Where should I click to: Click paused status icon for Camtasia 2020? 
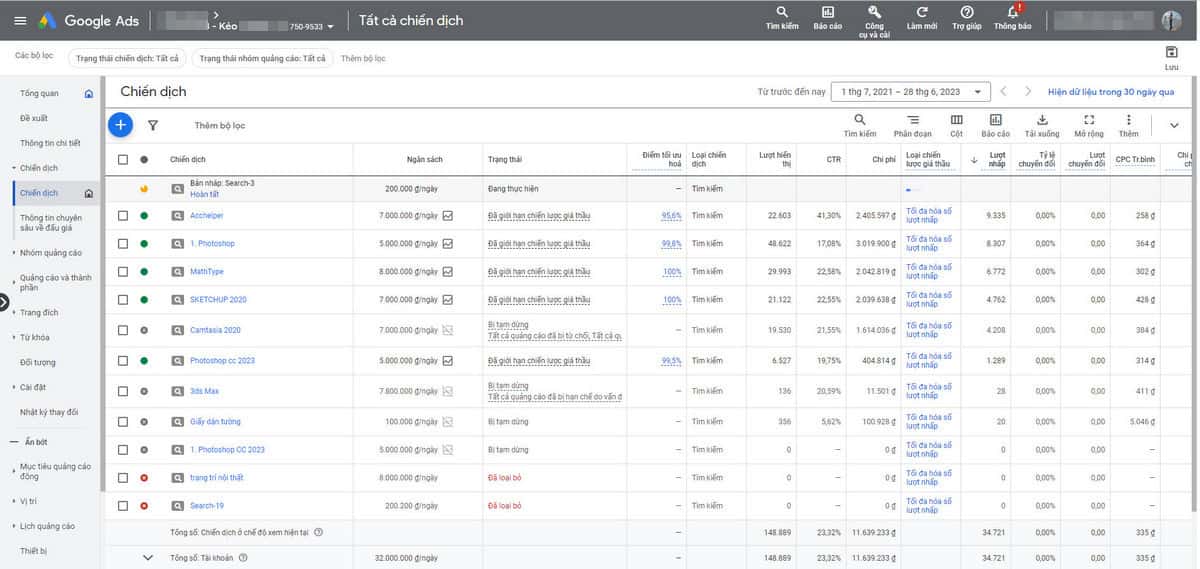tap(144, 330)
